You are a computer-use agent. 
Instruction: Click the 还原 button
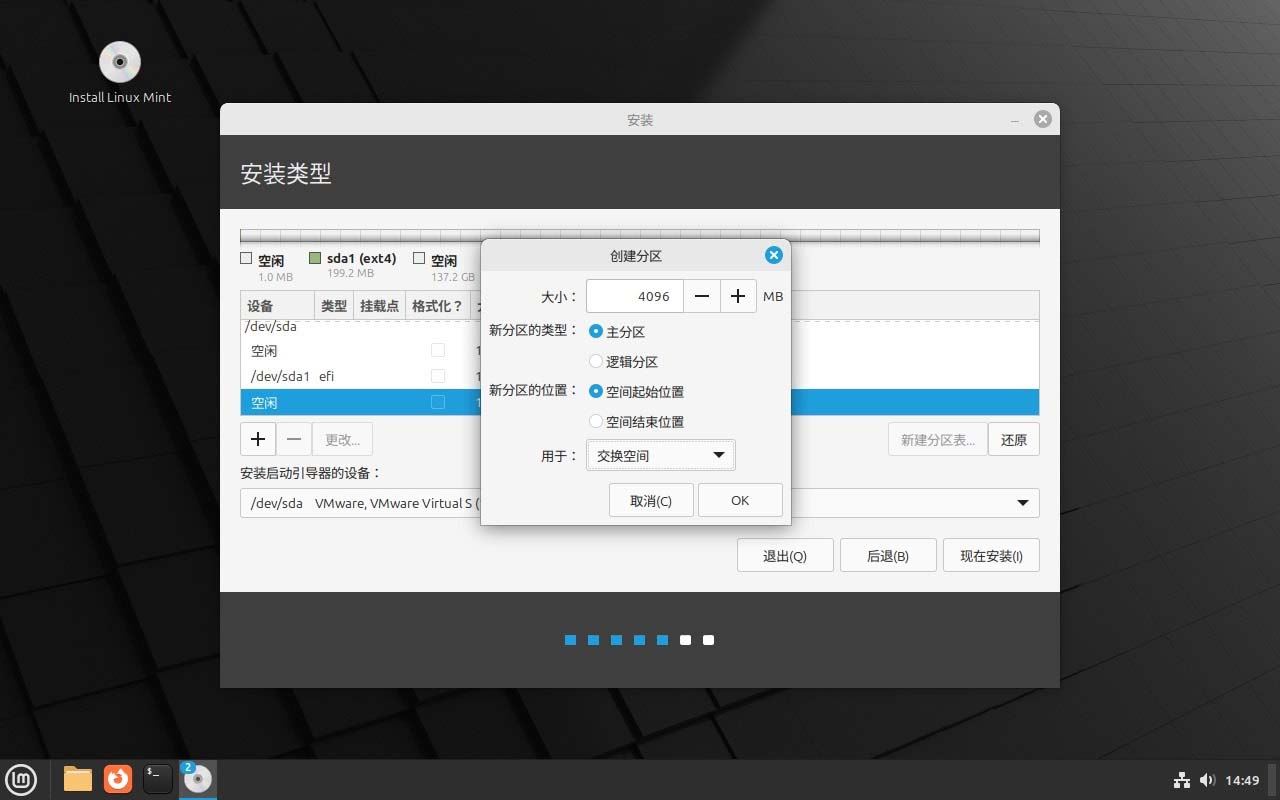(x=1013, y=438)
